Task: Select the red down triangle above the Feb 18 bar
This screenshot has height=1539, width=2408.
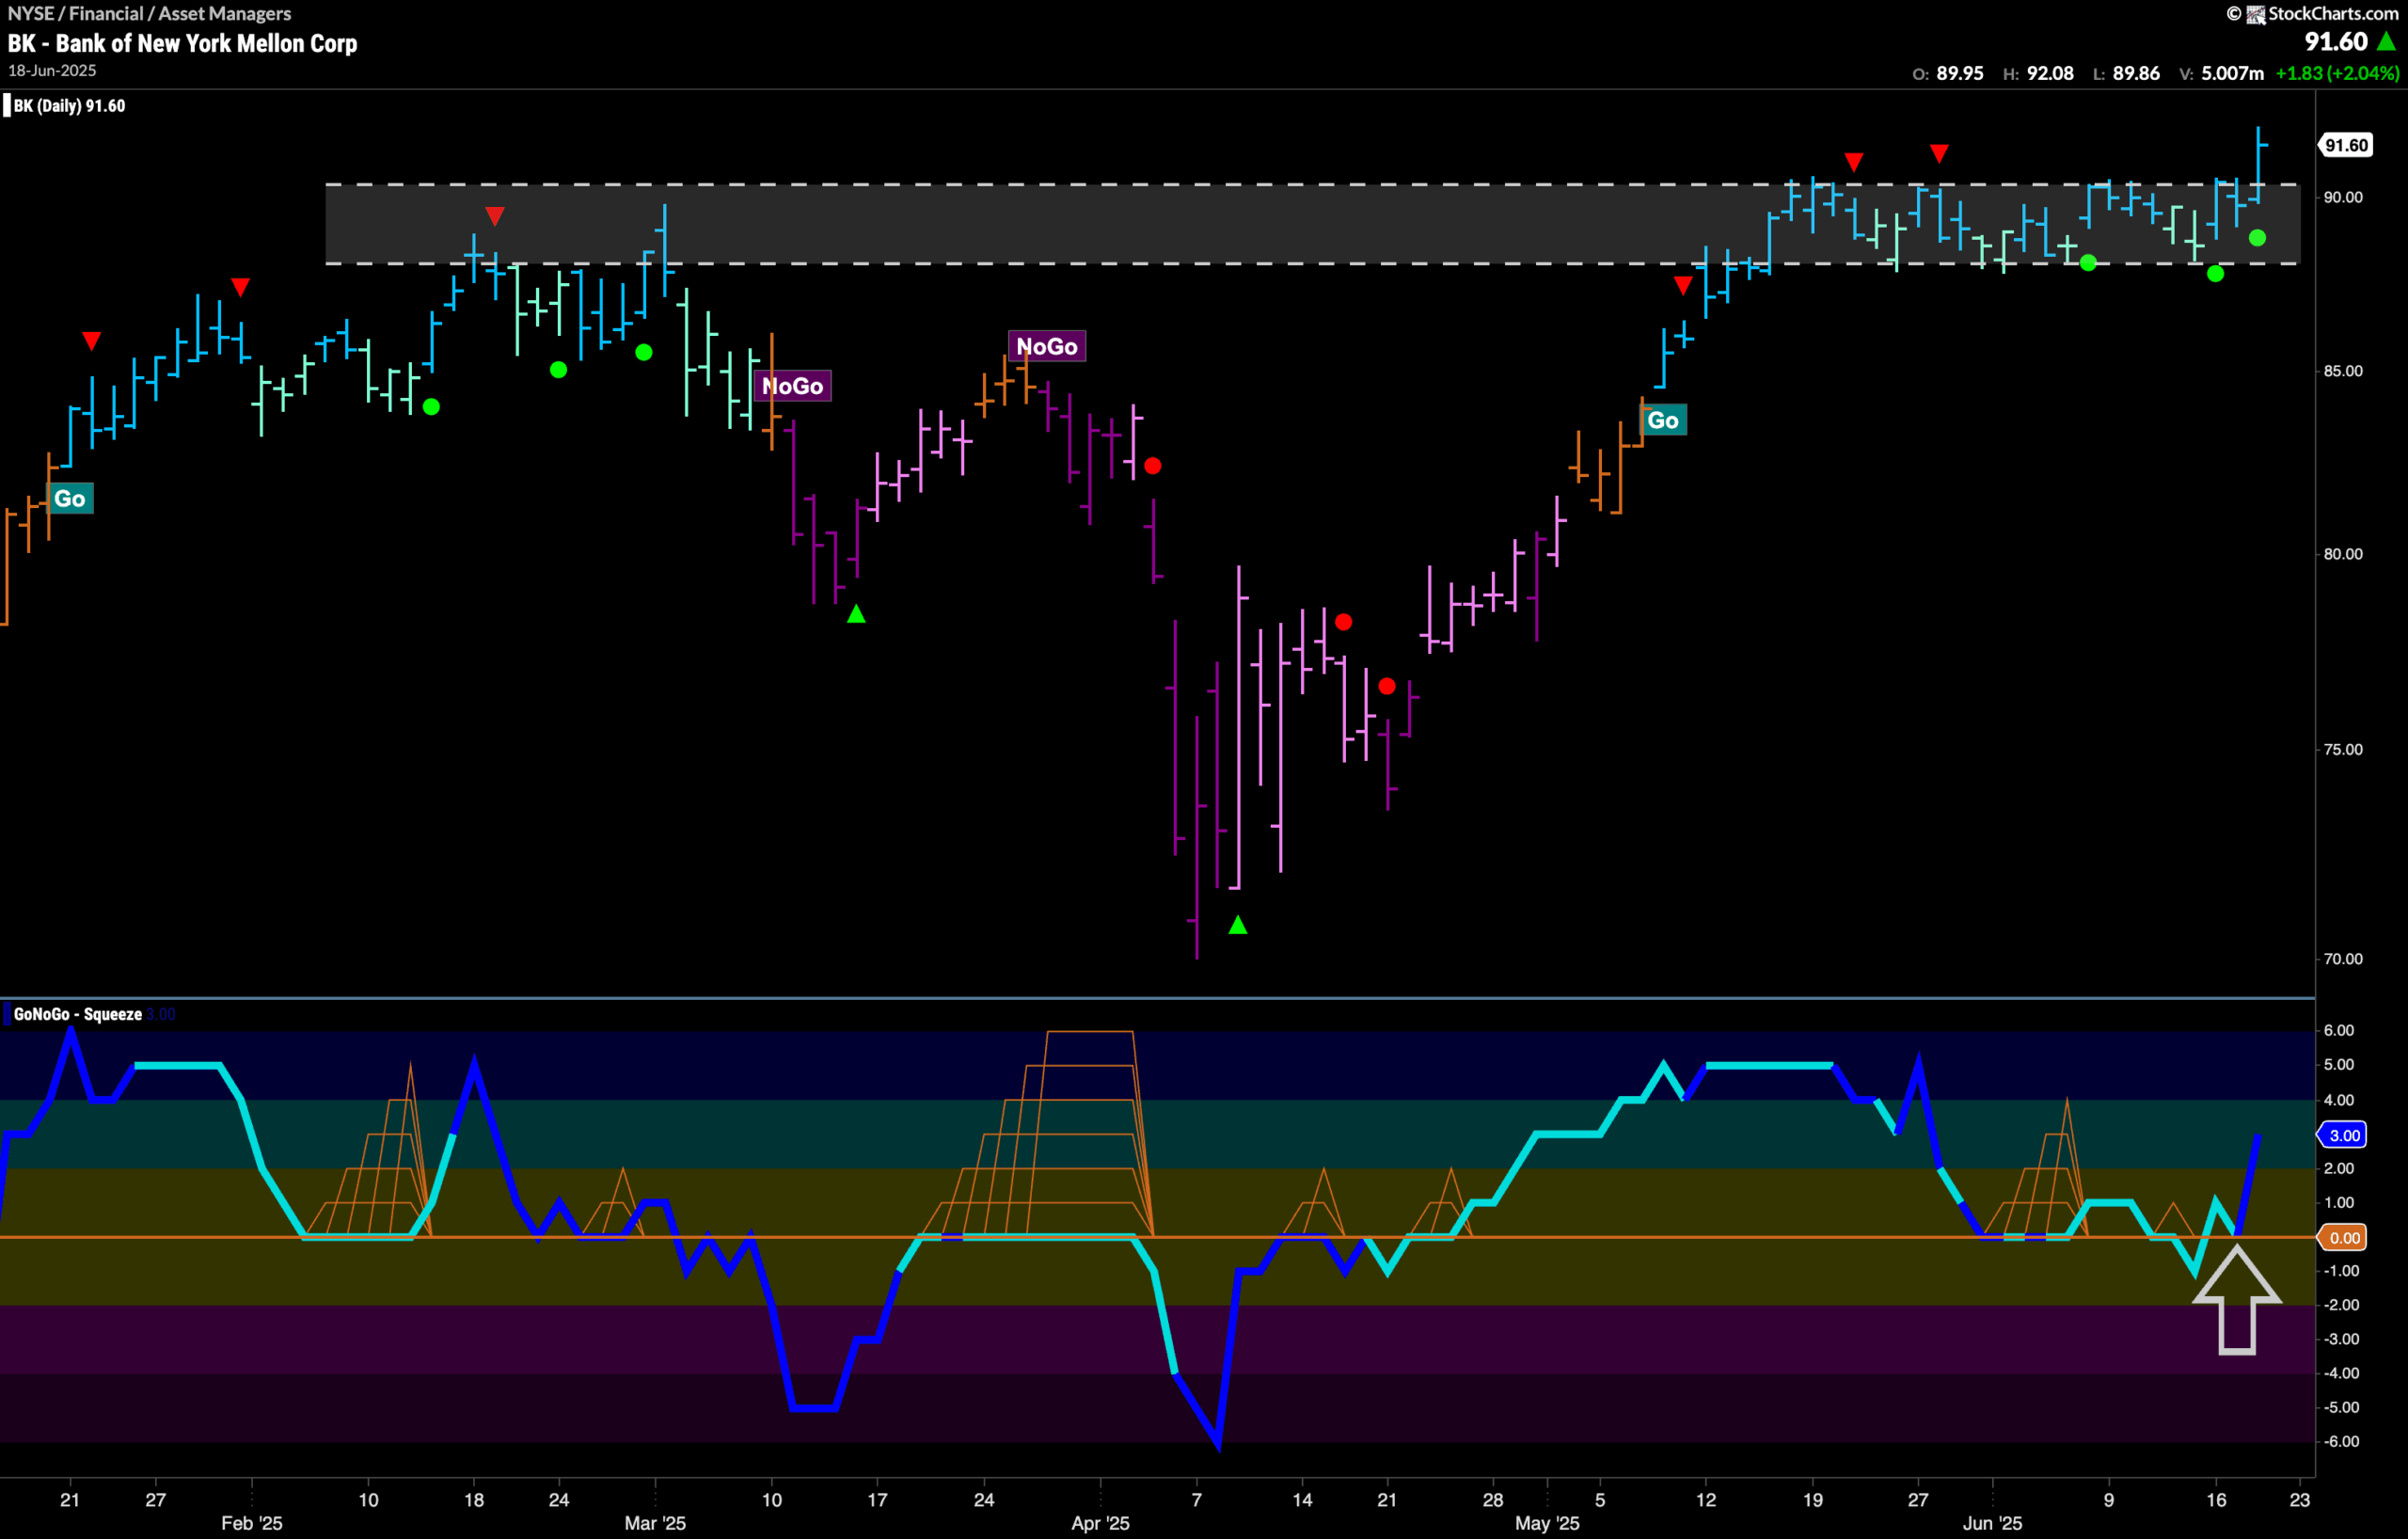Action: [495, 216]
